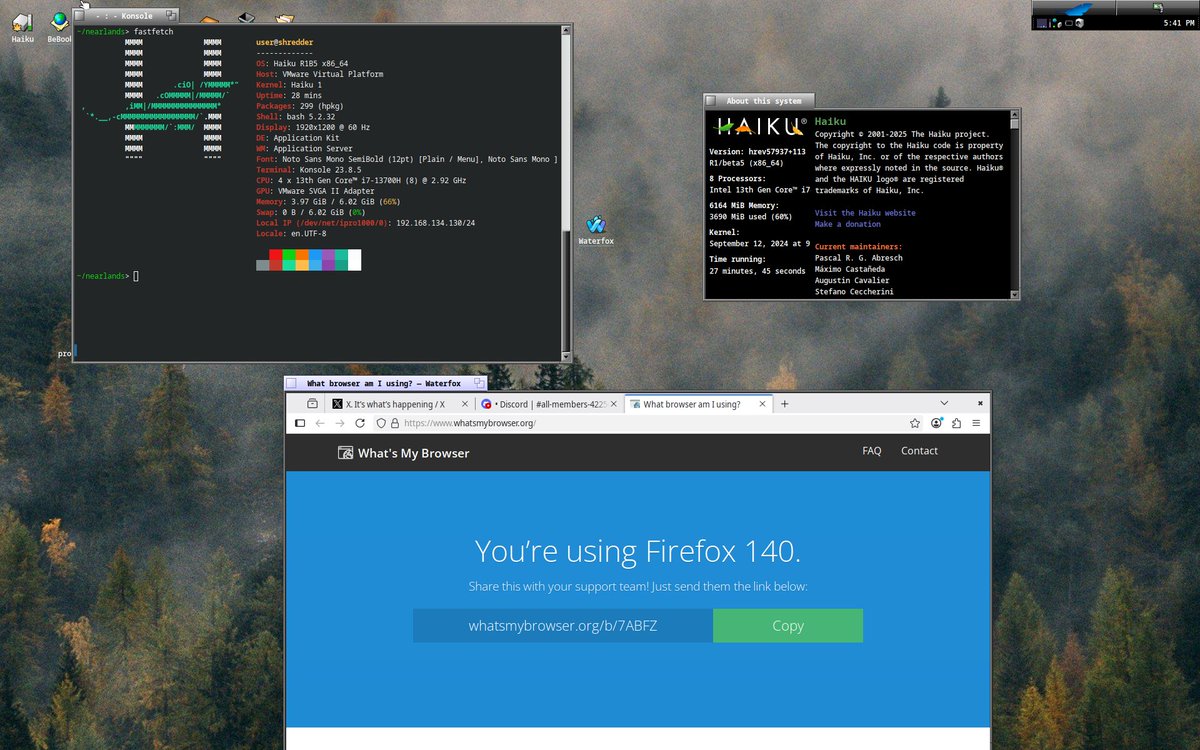Click the Konsole window zoom button

[x=170, y=16]
